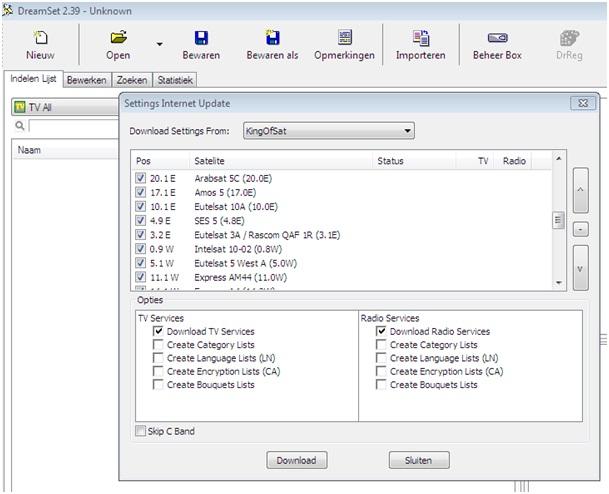Click the satellite list scroll-down arrow

tap(559, 283)
